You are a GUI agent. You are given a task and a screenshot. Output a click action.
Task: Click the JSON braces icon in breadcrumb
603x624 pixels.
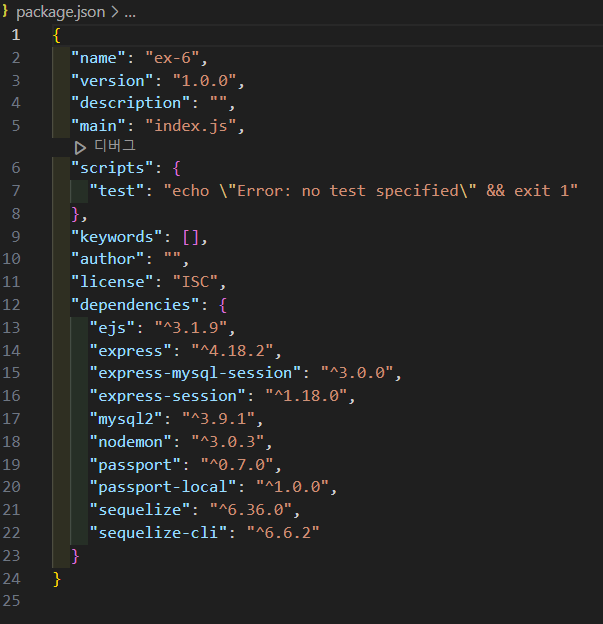point(5,11)
